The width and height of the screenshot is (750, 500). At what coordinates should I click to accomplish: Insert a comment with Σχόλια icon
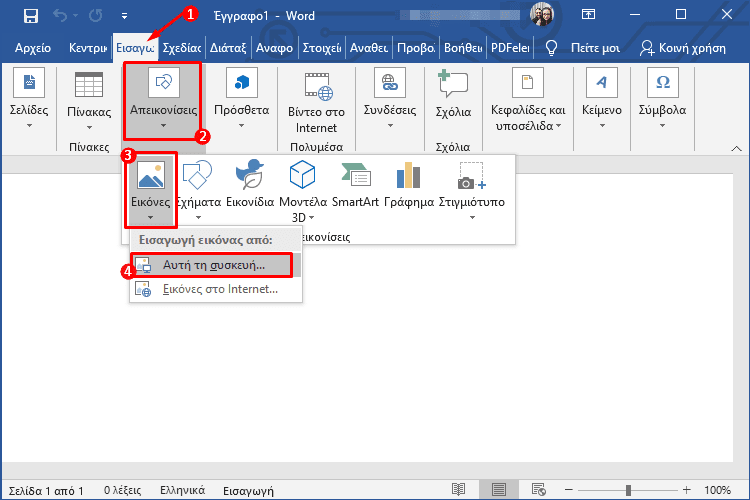(x=452, y=83)
